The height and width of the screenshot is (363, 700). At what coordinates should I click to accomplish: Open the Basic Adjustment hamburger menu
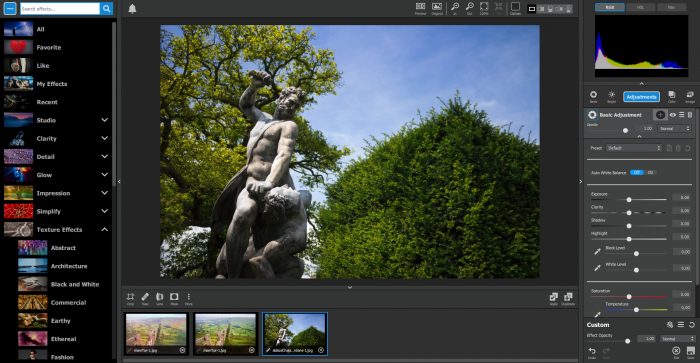click(x=682, y=115)
